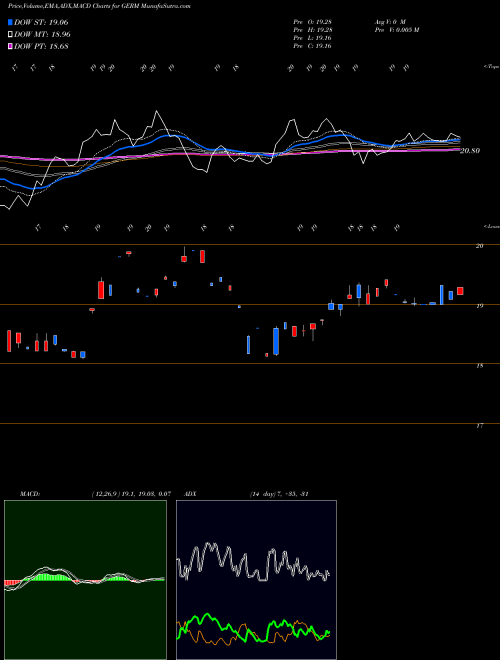Click the 'Pre V: 0.005 M' text

click(x=396, y=30)
